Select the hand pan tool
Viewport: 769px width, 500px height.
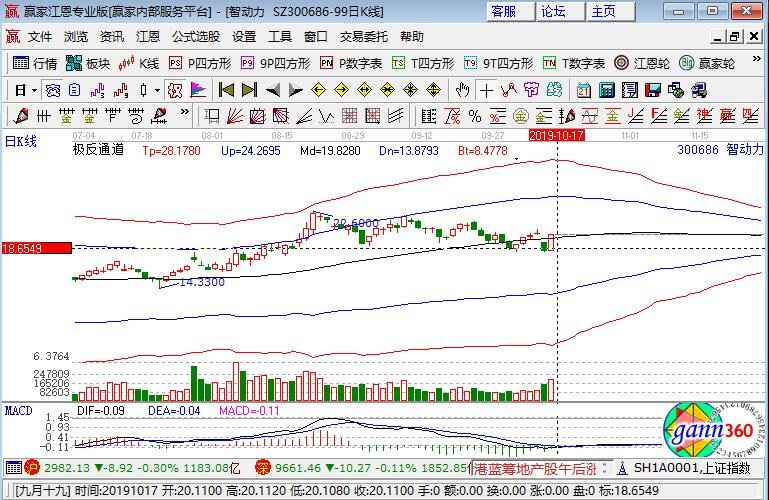[462, 90]
